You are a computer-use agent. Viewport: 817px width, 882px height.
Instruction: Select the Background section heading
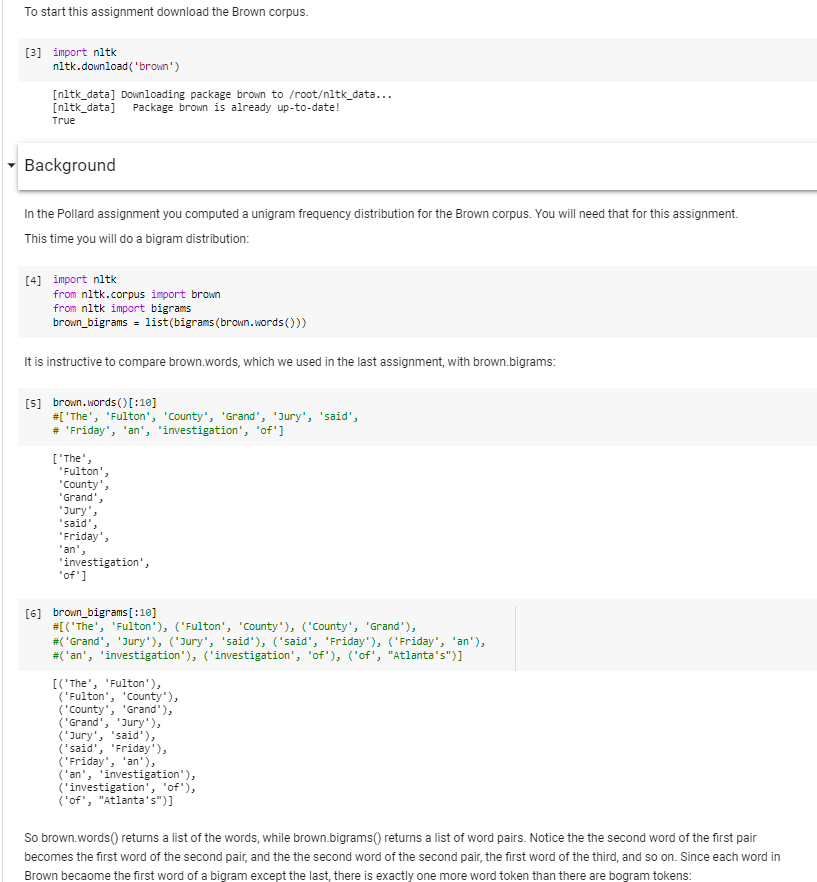point(70,166)
